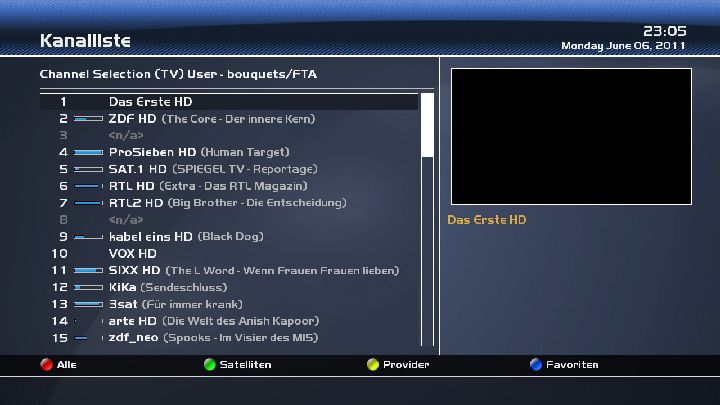Select RTL2 HD channel row

(x=229, y=203)
